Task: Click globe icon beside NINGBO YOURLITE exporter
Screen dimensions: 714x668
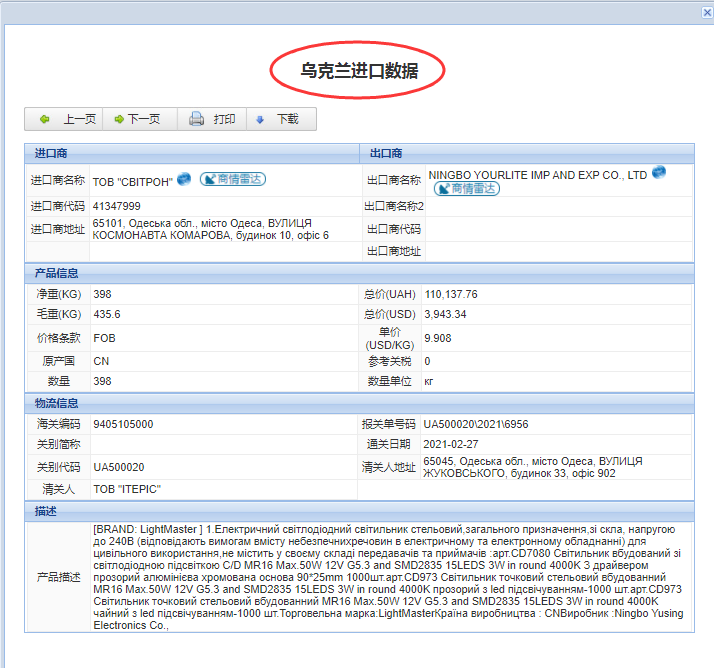Action: (659, 173)
